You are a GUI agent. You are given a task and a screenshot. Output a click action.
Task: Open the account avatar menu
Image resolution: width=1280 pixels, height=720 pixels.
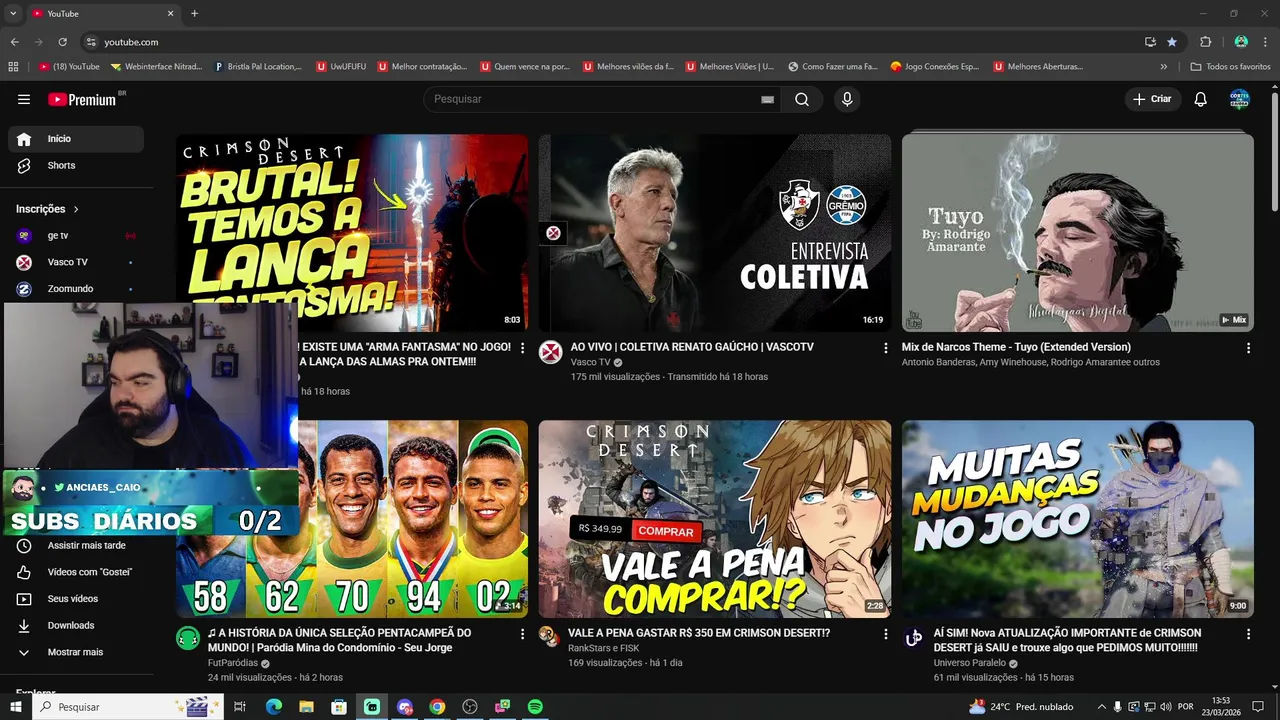point(1240,99)
